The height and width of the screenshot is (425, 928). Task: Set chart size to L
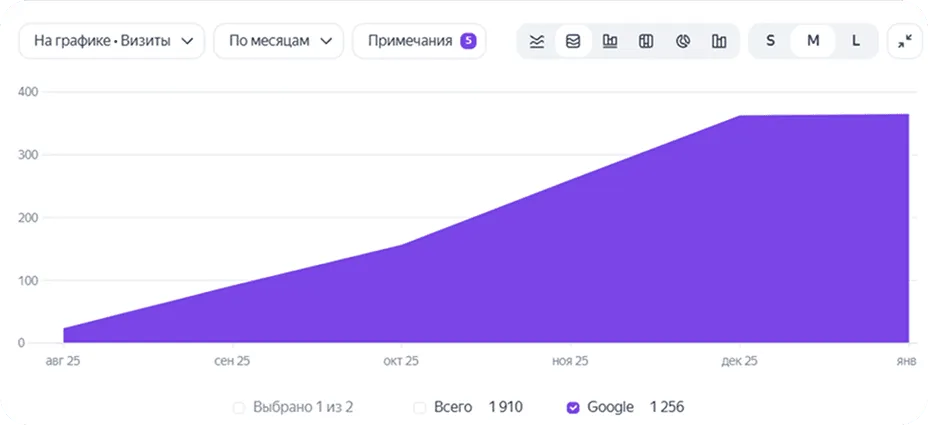855,41
